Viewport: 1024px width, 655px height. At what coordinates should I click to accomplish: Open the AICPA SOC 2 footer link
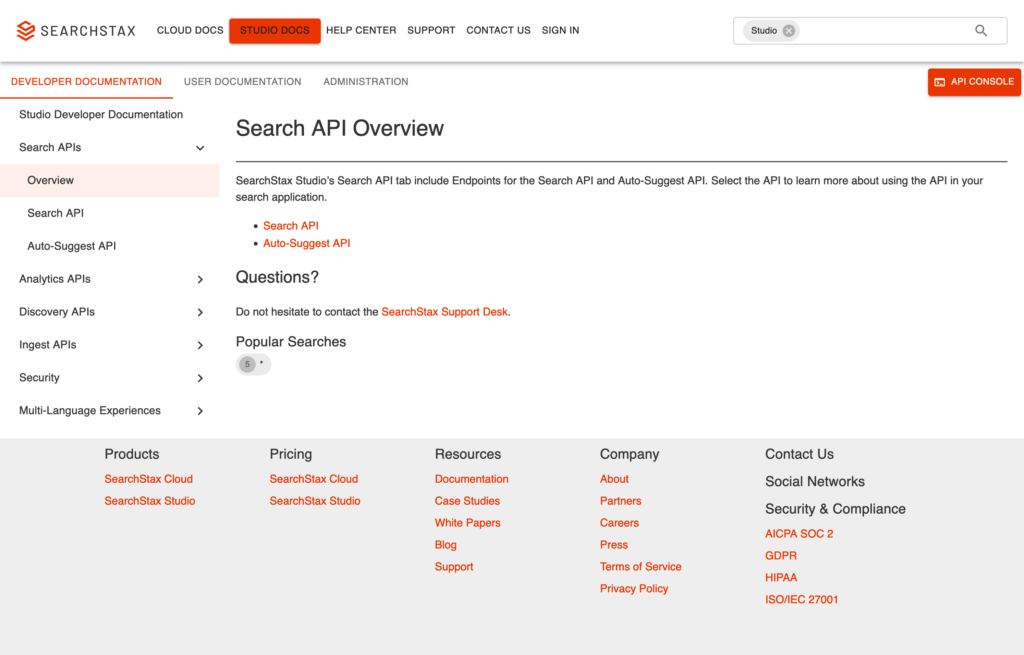[x=798, y=534]
